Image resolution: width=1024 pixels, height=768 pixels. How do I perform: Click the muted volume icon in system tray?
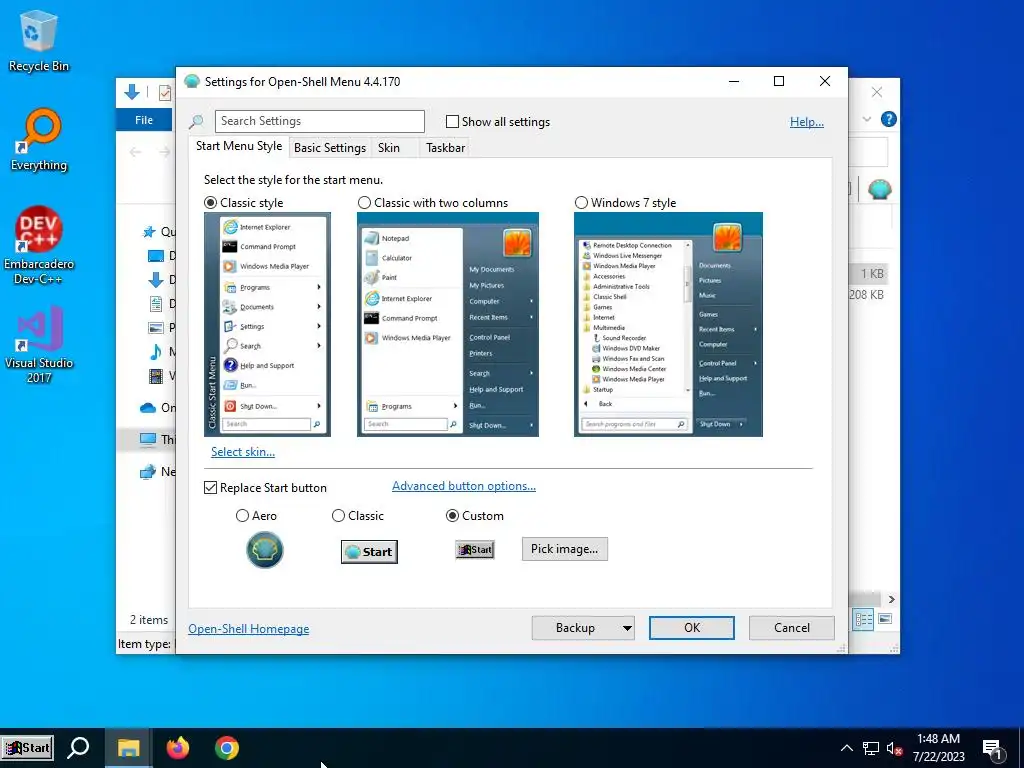[x=895, y=748]
